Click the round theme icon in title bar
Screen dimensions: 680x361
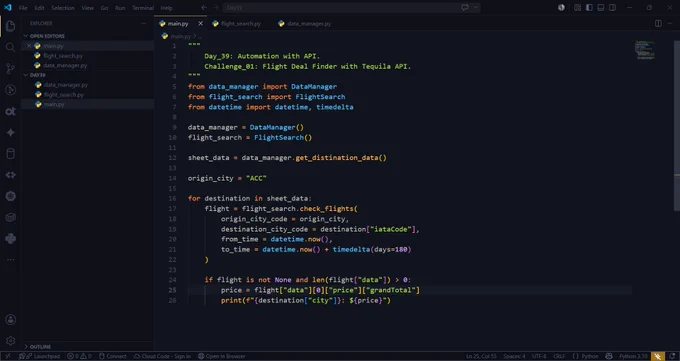click(x=561, y=8)
